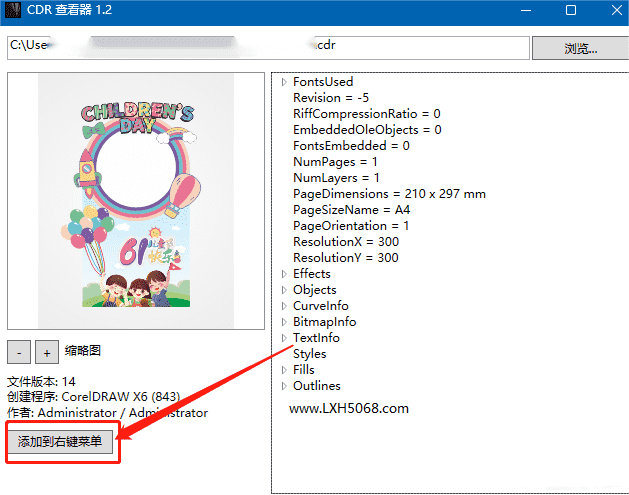Select PageSizeName = A4 row
Screen dimensions: 629x495
coord(351,210)
